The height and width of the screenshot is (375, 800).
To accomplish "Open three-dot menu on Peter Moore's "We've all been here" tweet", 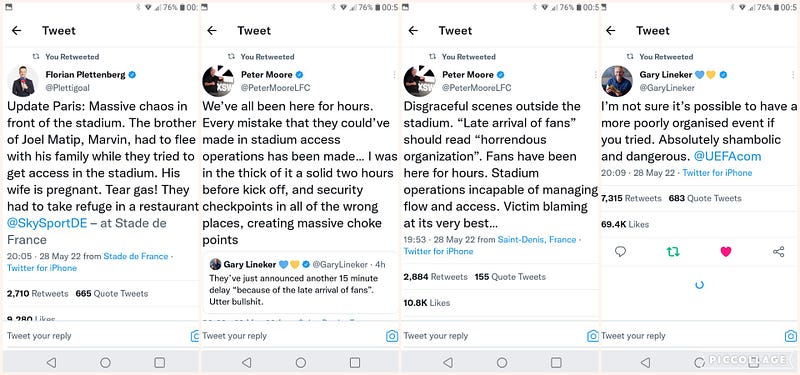I will (394, 74).
